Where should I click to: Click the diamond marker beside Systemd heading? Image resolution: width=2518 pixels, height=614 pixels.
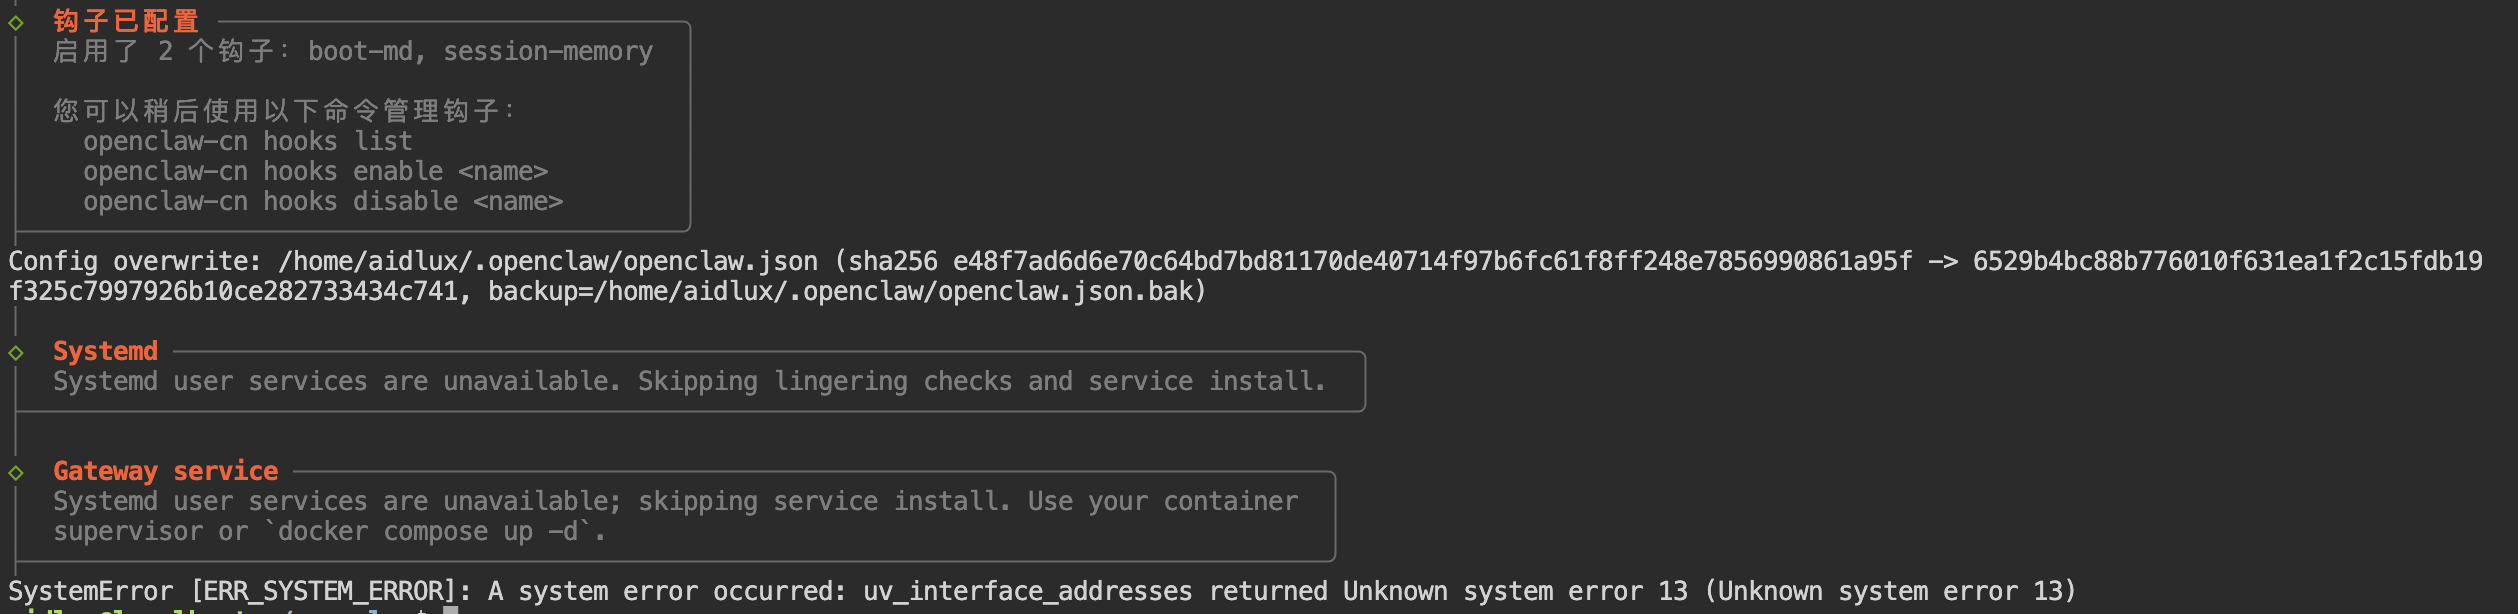pyautogui.click(x=16, y=353)
